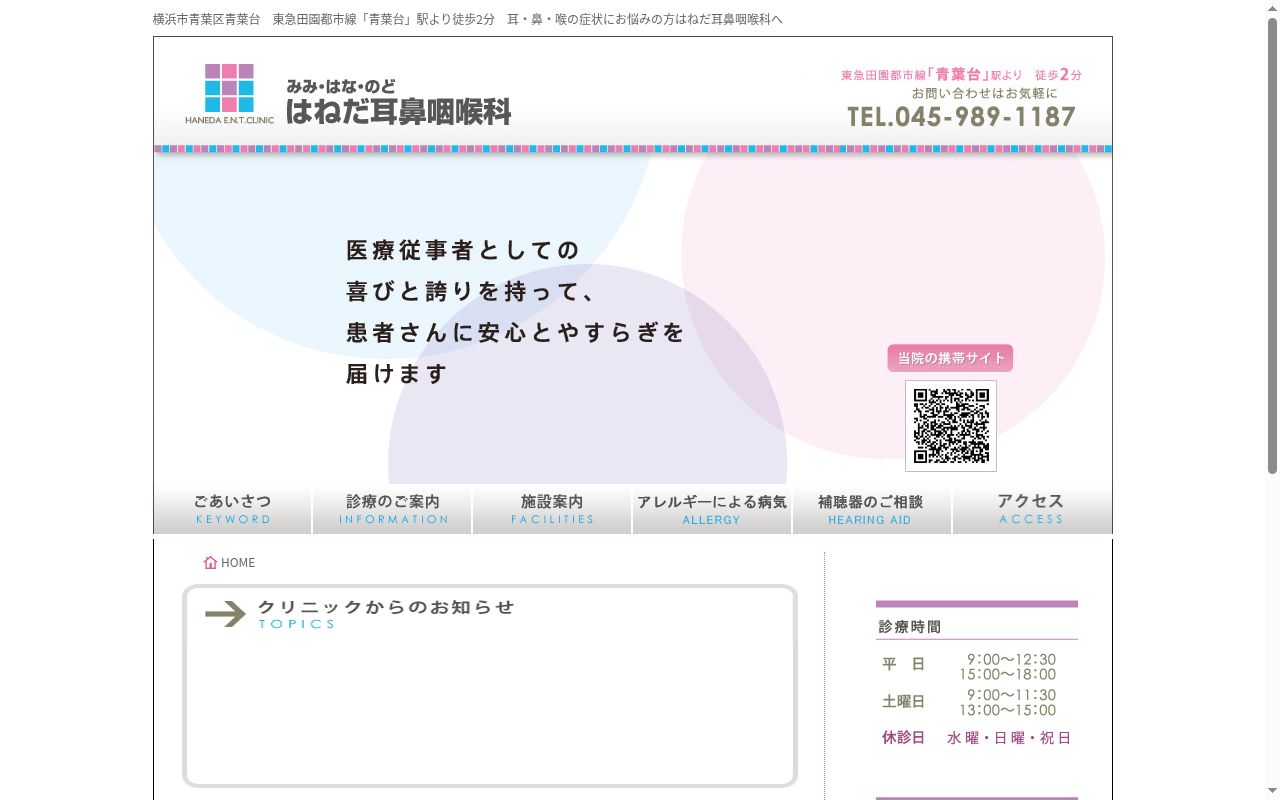Open アレルギーによる病気 allergy page
This screenshot has width=1280, height=800.
click(x=712, y=509)
